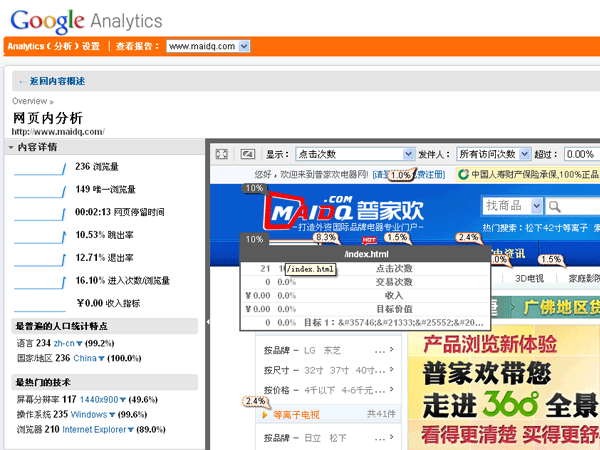This screenshot has width=600, height=450.
Task: Click sparkline graph for 00:02:13 网页停留时间
Action: point(40,214)
